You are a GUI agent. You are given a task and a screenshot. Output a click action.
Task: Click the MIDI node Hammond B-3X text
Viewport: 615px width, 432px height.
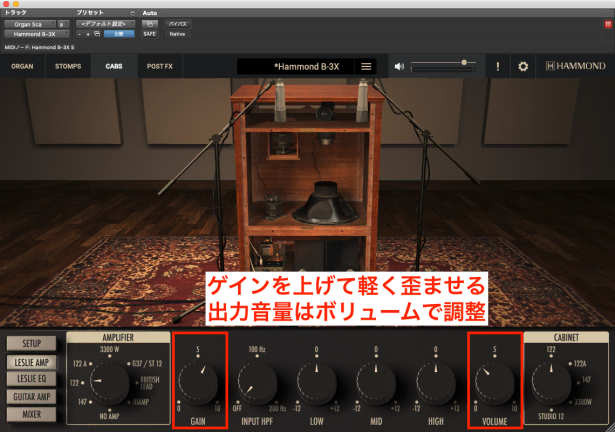tap(39, 47)
